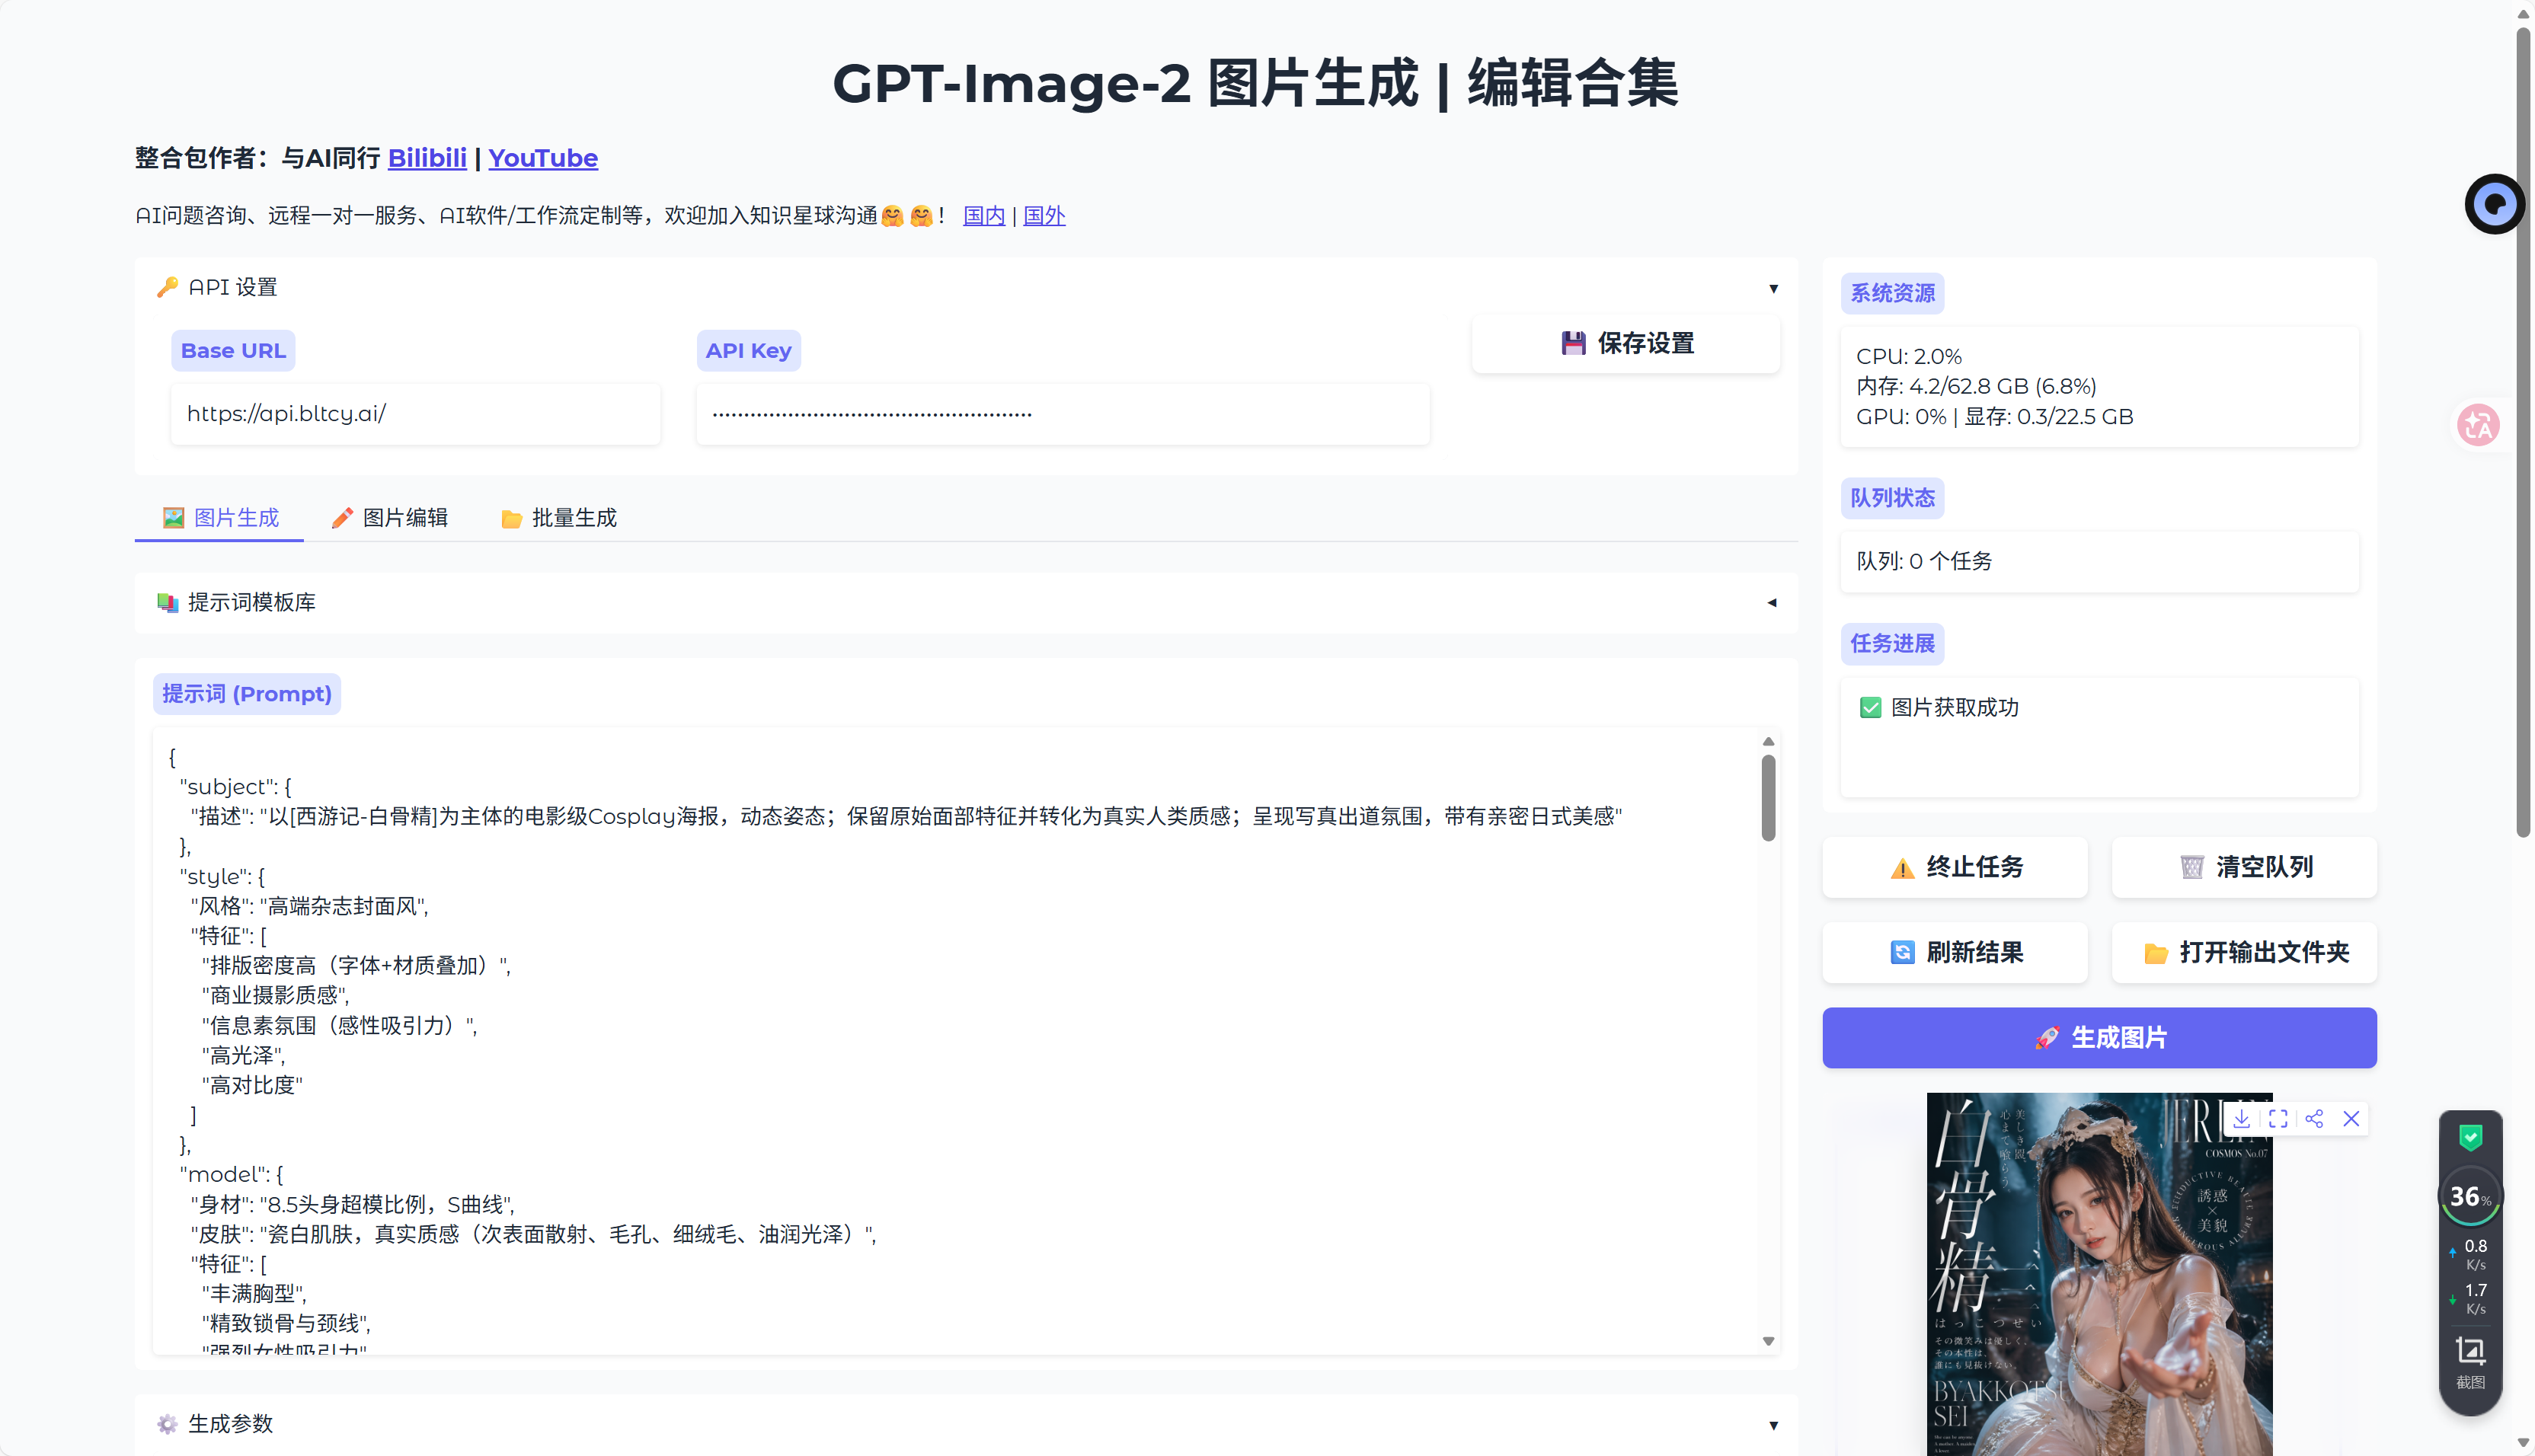
Task: Click the 队列状态 label
Action: pyautogui.click(x=1892, y=498)
